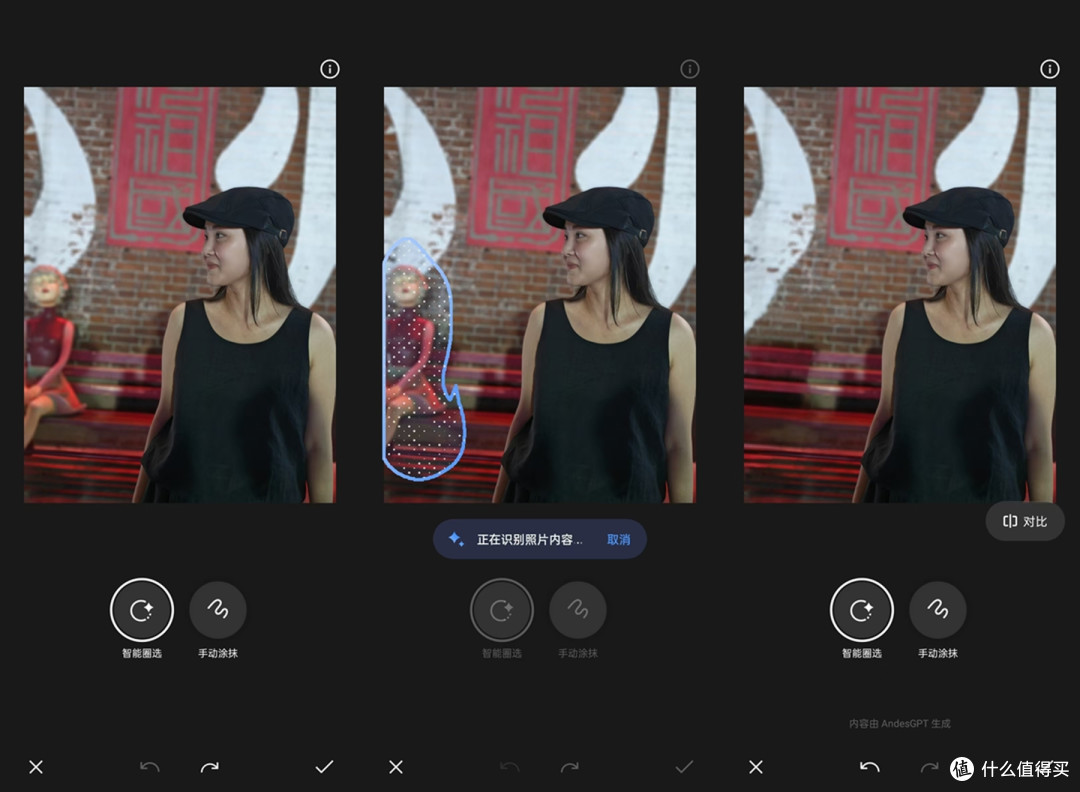Undo the AI erase in right panel
The image size is (1080, 792).
coord(869,767)
